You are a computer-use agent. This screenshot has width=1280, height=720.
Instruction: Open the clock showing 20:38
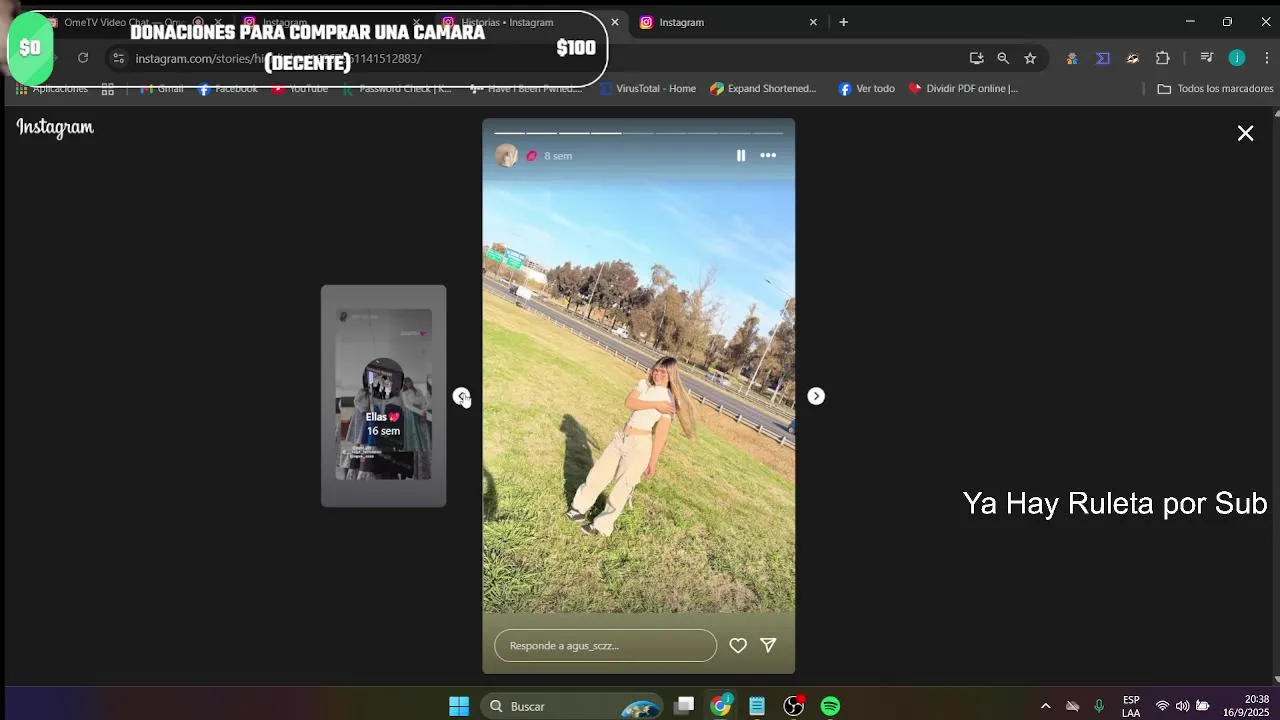(x=1245, y=706)
